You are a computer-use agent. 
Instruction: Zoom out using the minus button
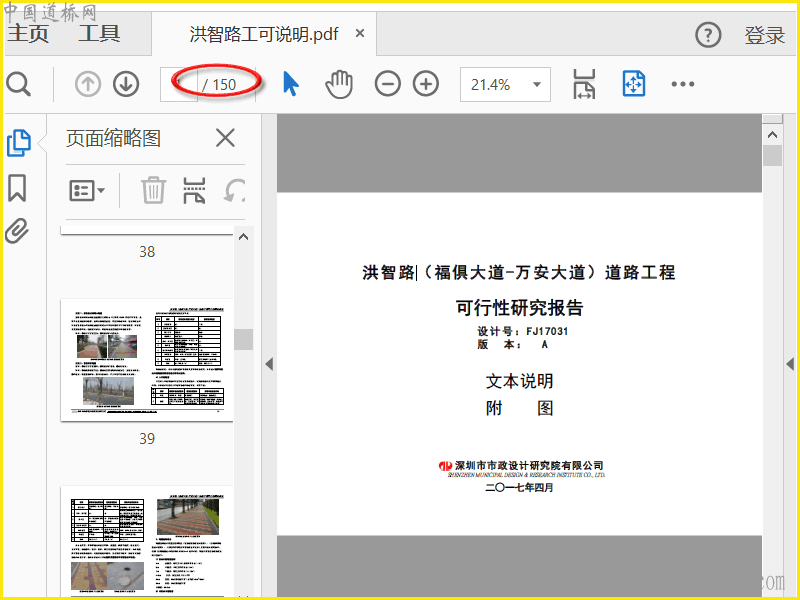click(388, 84)
